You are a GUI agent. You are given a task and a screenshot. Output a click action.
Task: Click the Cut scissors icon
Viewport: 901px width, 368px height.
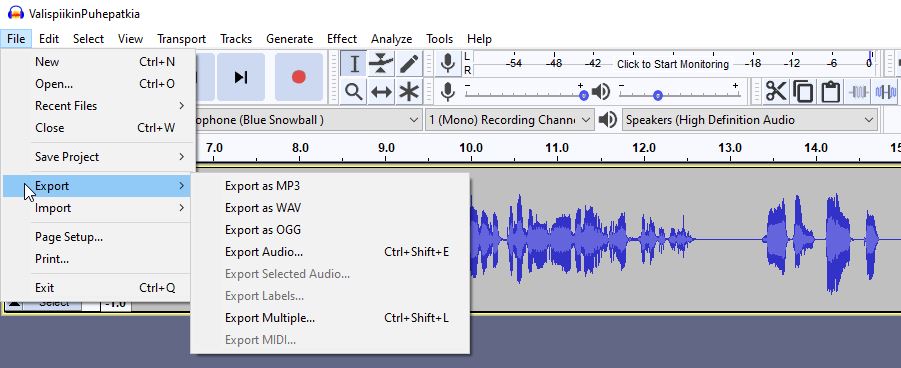775,91
